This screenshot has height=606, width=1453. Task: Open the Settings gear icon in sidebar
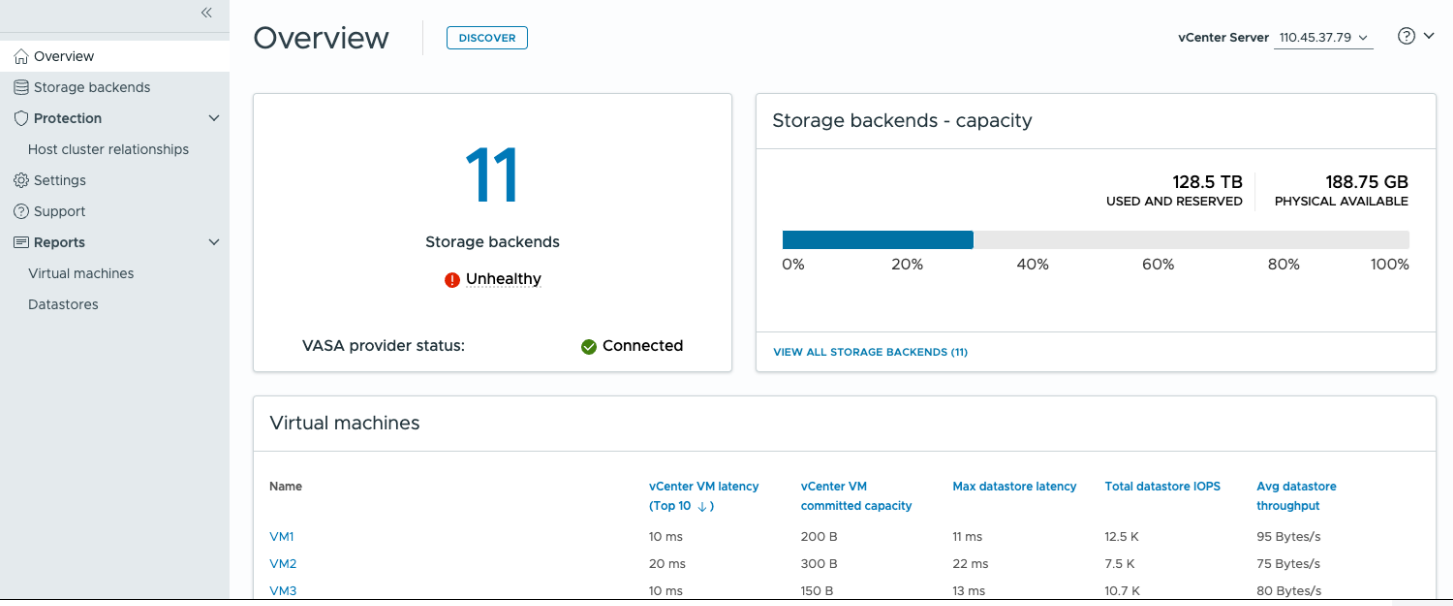tap(19, 180)
